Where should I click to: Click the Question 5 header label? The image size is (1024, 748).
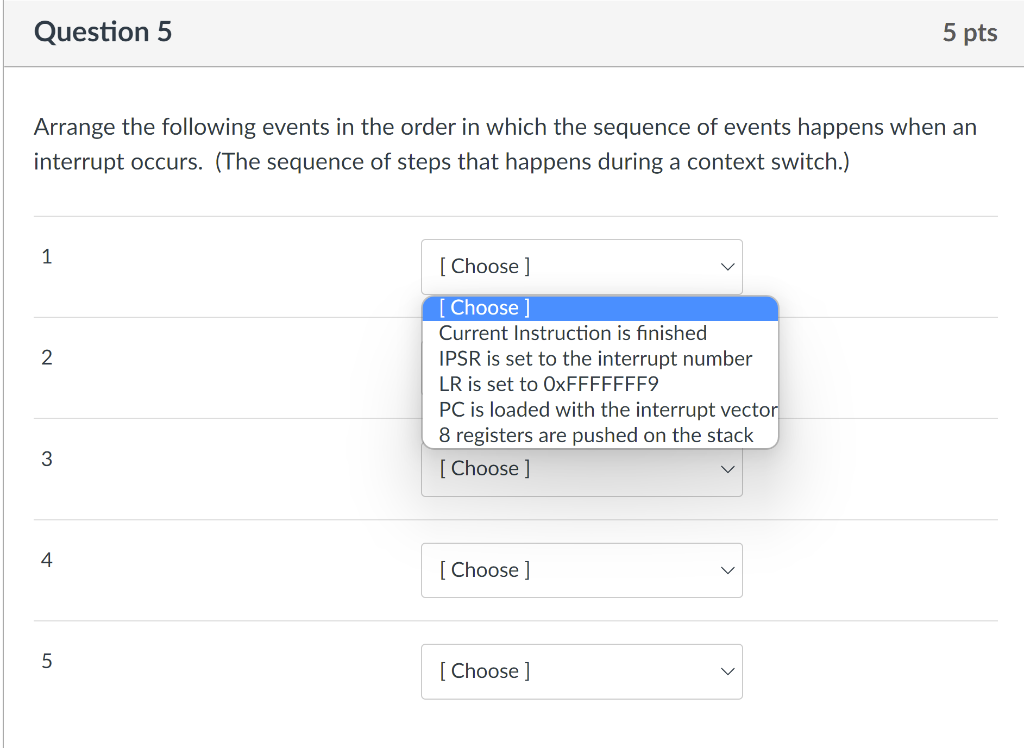(103, 32)
